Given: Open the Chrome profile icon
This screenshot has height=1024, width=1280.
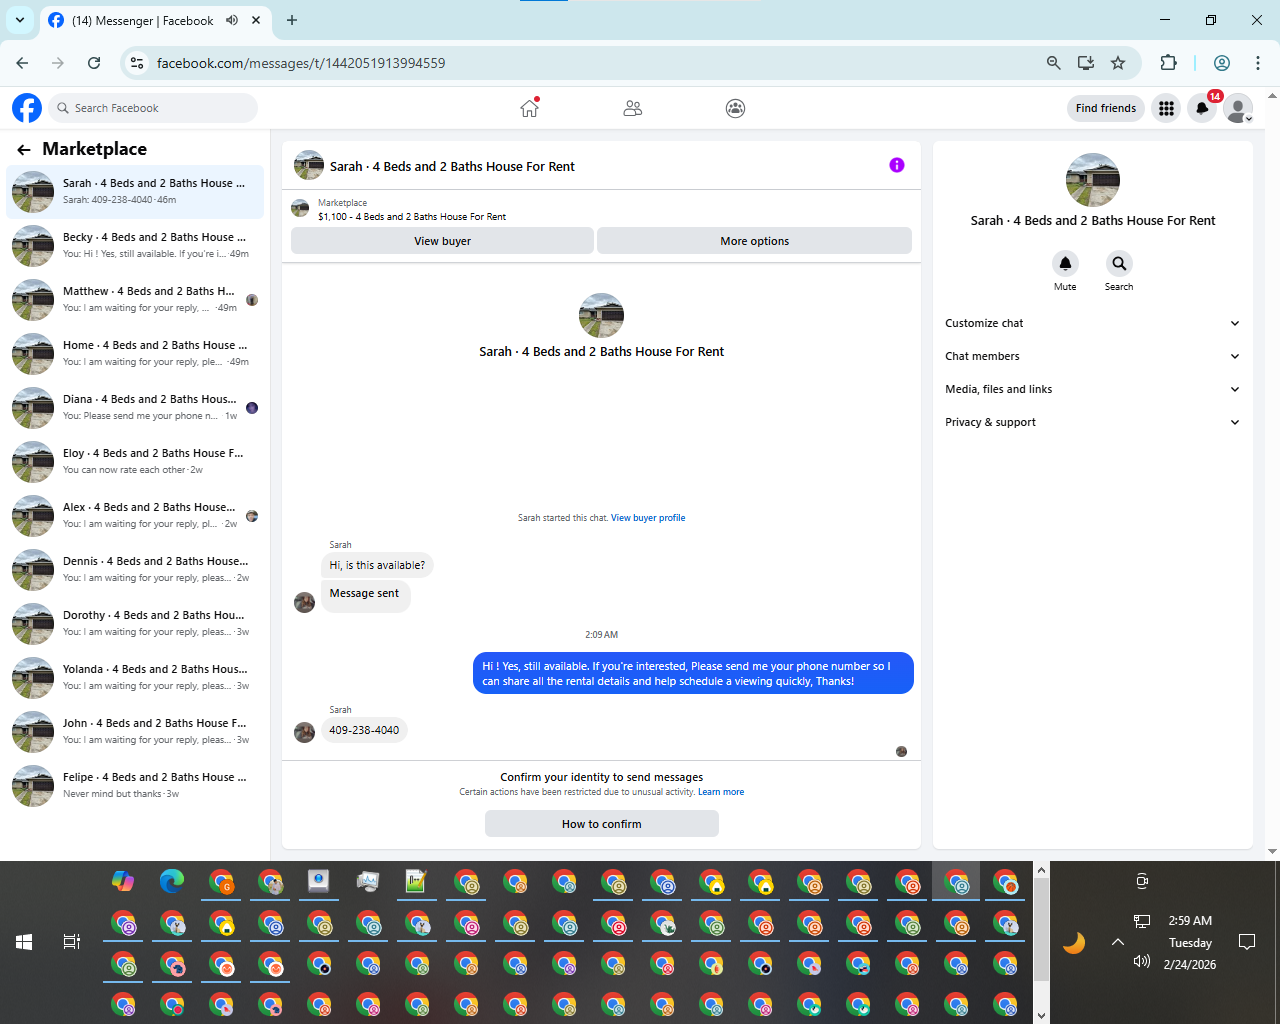Looking at the screenshot, I should (1222, 63).
